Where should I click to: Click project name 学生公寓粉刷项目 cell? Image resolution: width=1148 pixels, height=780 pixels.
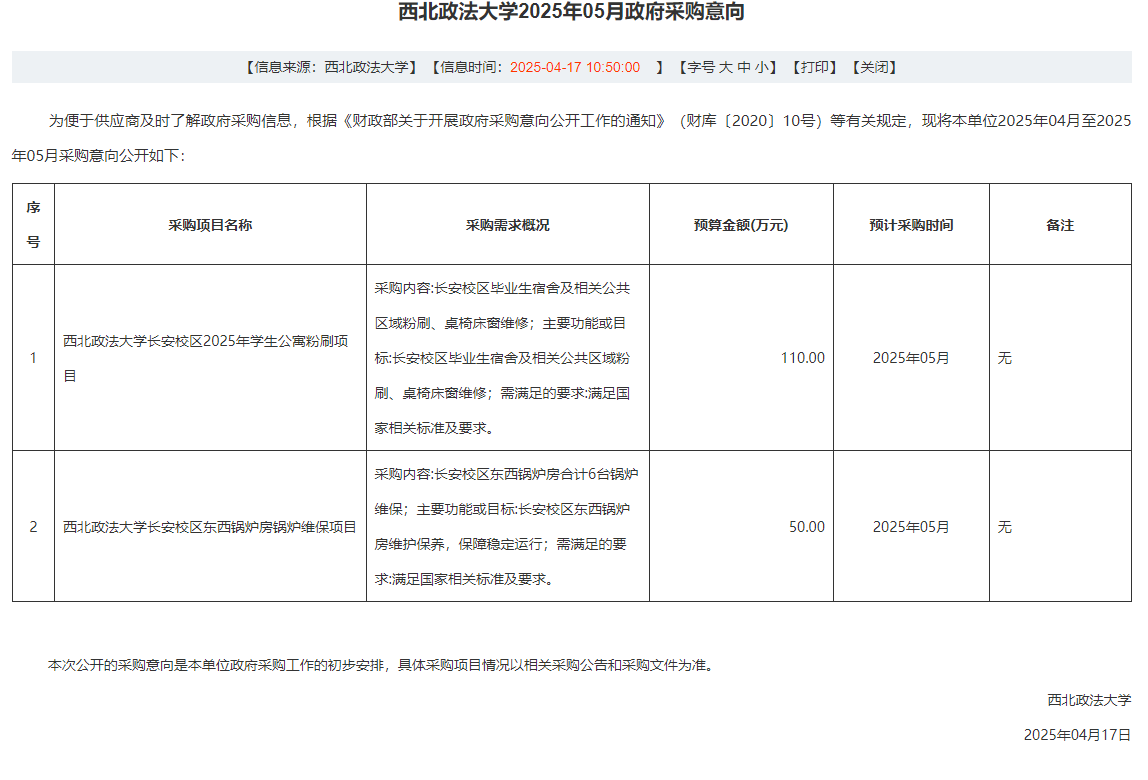pyautogui.click(x=210, y=357)
